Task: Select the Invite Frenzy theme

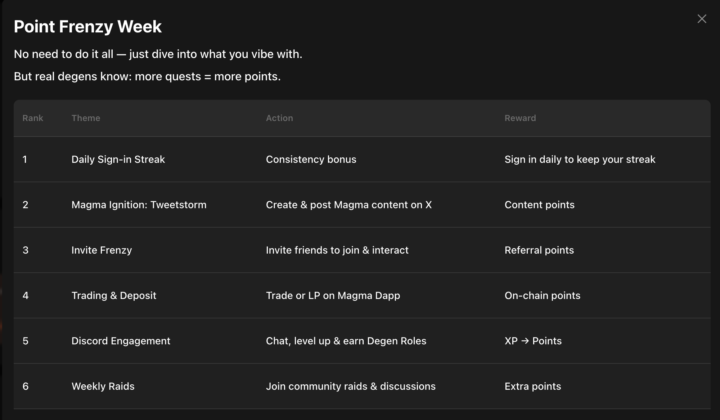Action: tap(101, 250)
